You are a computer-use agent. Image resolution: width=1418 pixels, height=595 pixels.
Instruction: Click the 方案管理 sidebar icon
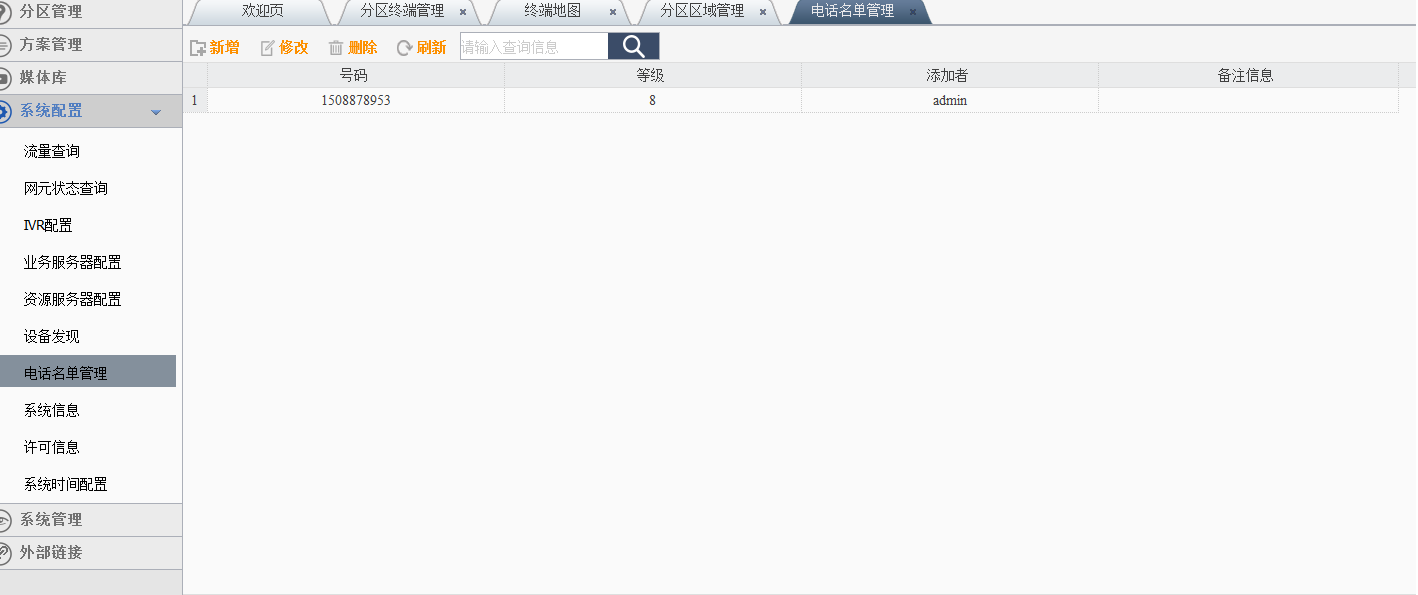point(5,45)
